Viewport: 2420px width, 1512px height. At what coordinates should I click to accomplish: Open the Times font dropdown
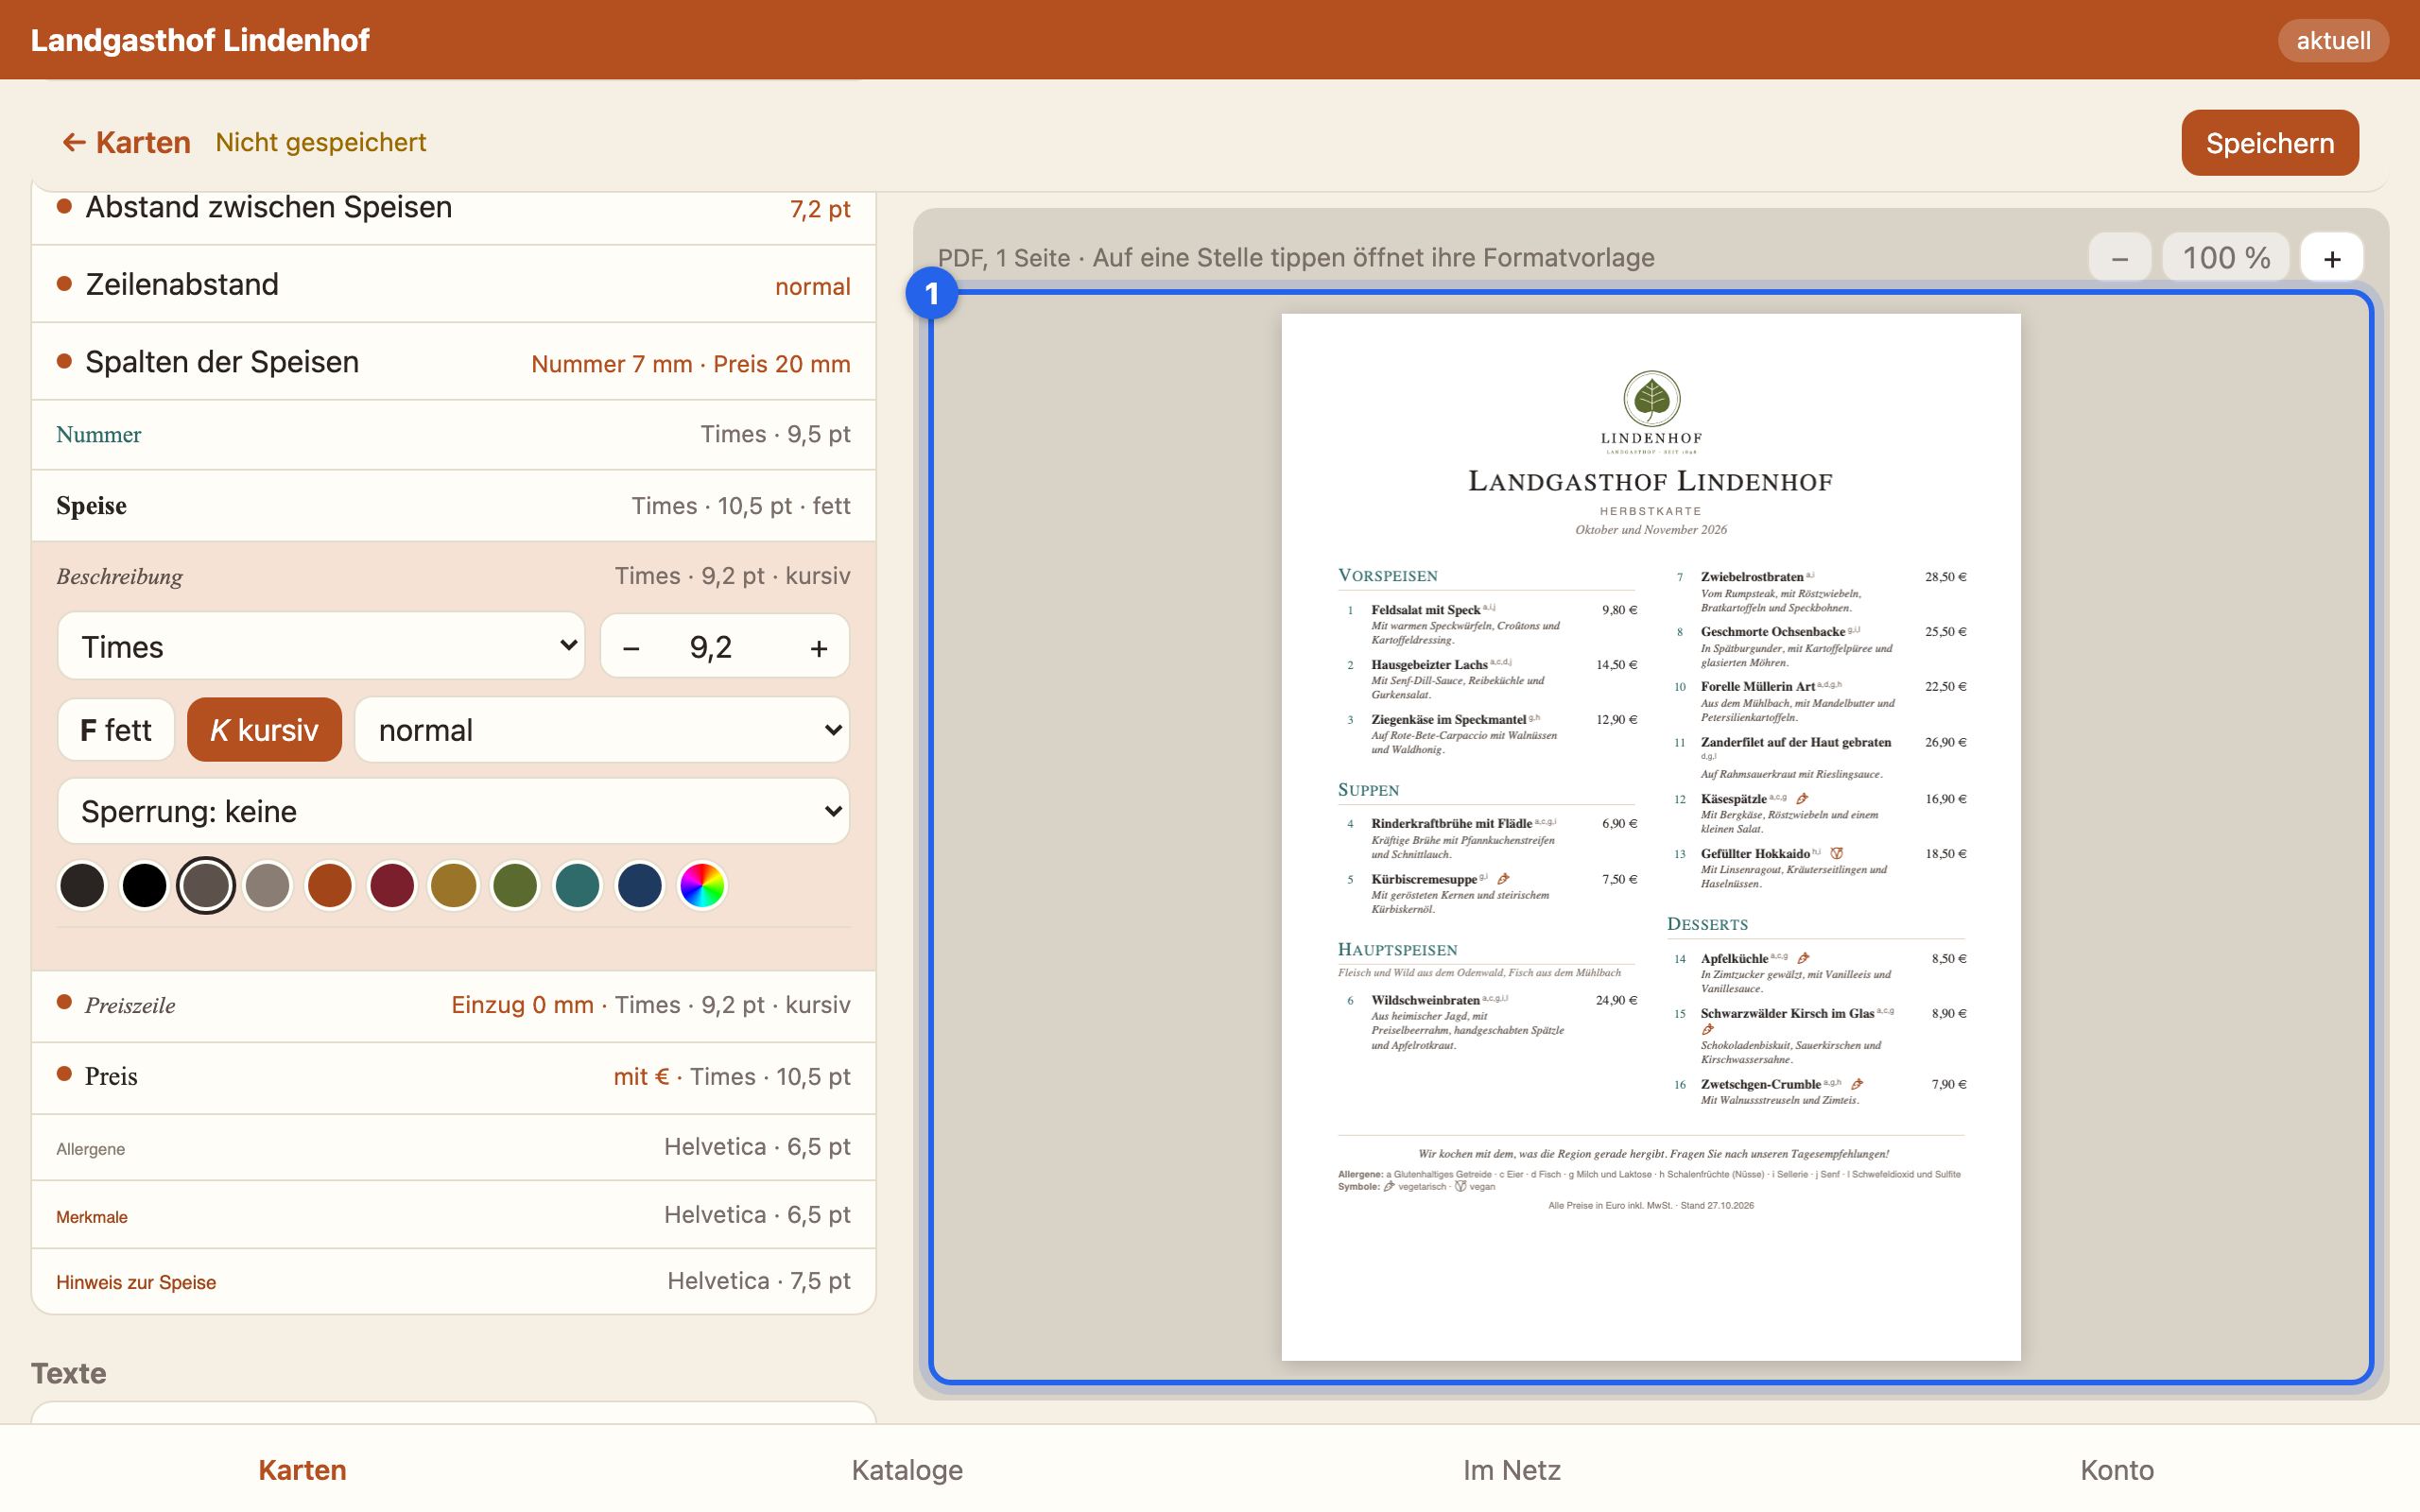point(321,646)
